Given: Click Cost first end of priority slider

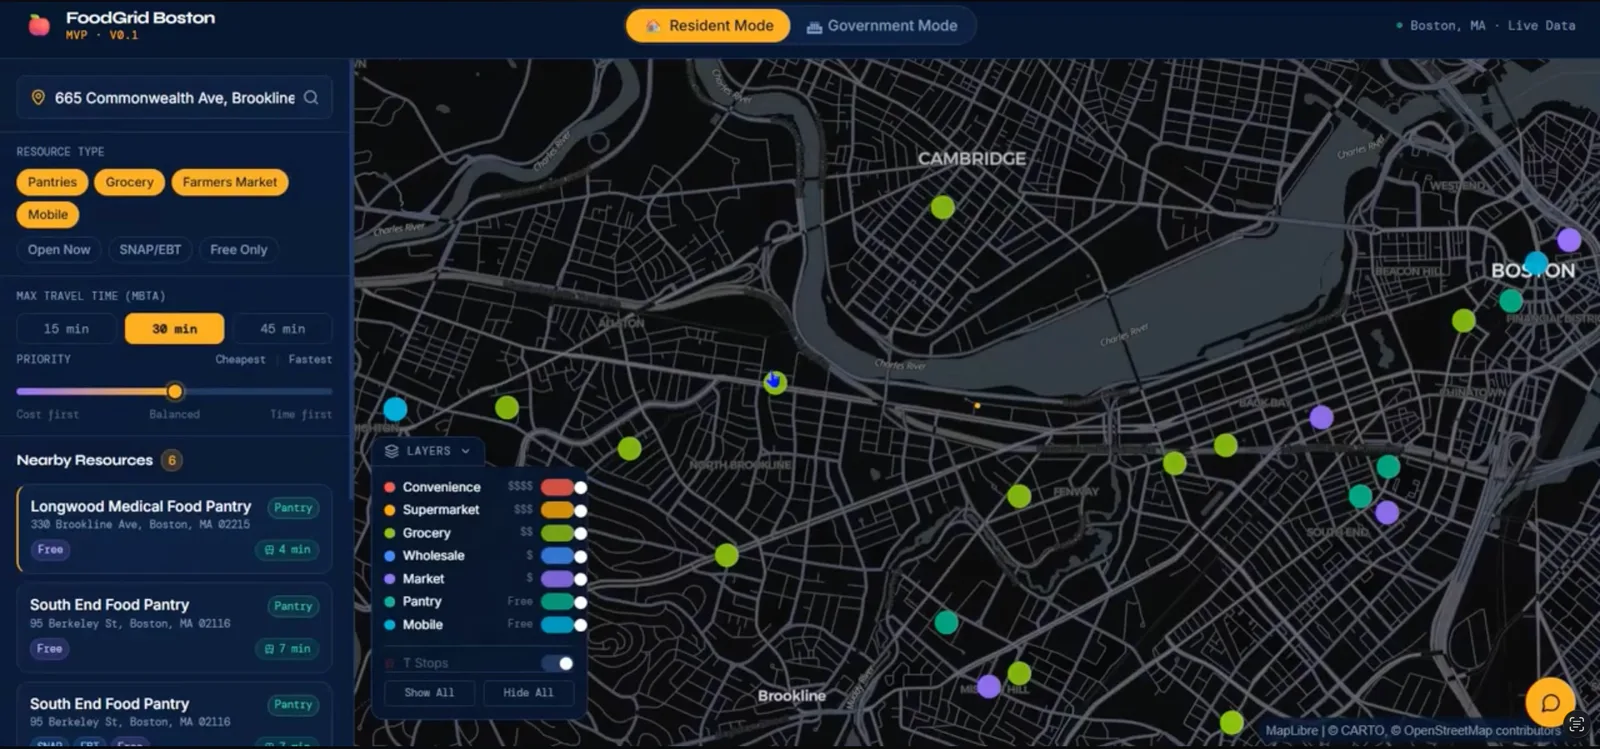Looking at the screenshot, I should (x=47, y=414).
